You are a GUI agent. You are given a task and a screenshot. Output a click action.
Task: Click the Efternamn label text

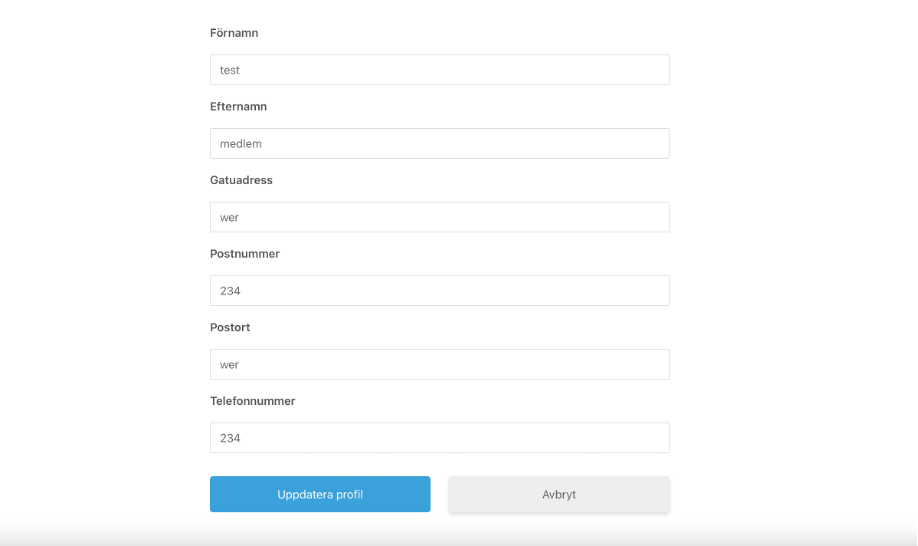(238, 107)
